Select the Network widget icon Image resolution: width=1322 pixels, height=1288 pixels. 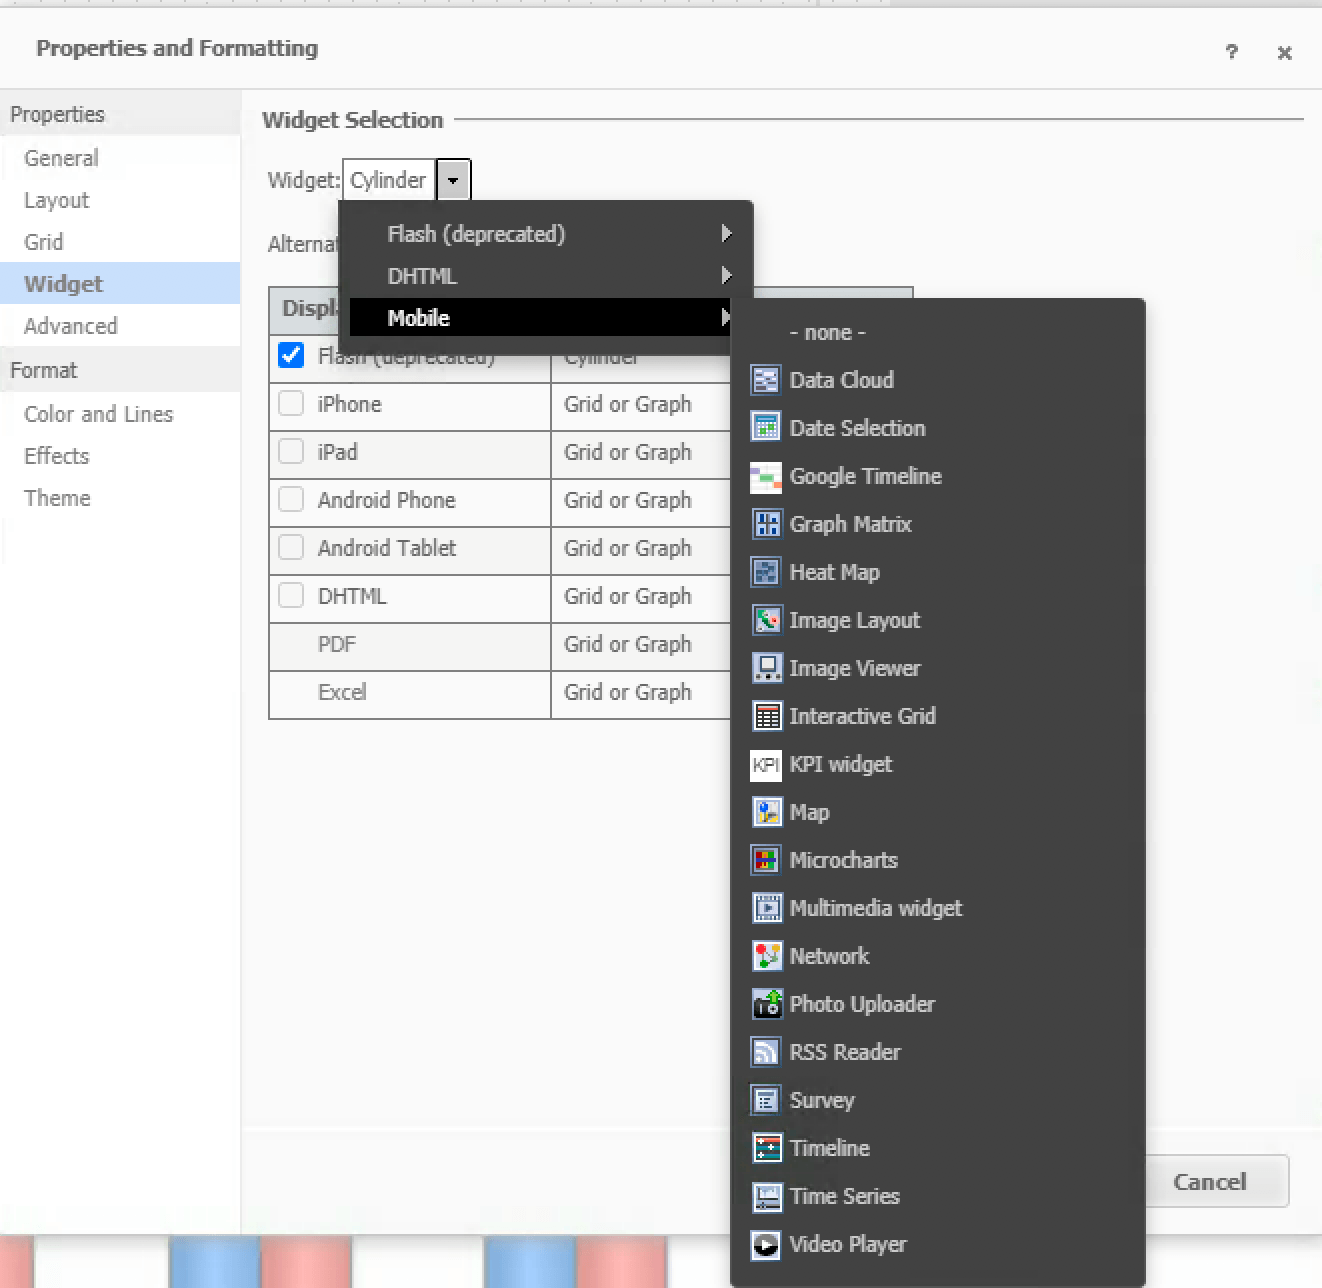click(x=766, y=956)
